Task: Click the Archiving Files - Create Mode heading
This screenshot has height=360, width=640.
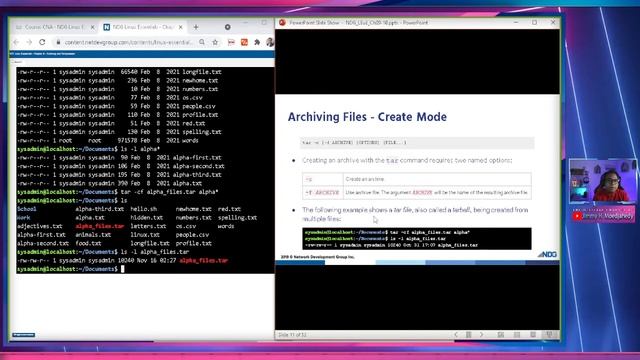Action: (x=367, y=117)
